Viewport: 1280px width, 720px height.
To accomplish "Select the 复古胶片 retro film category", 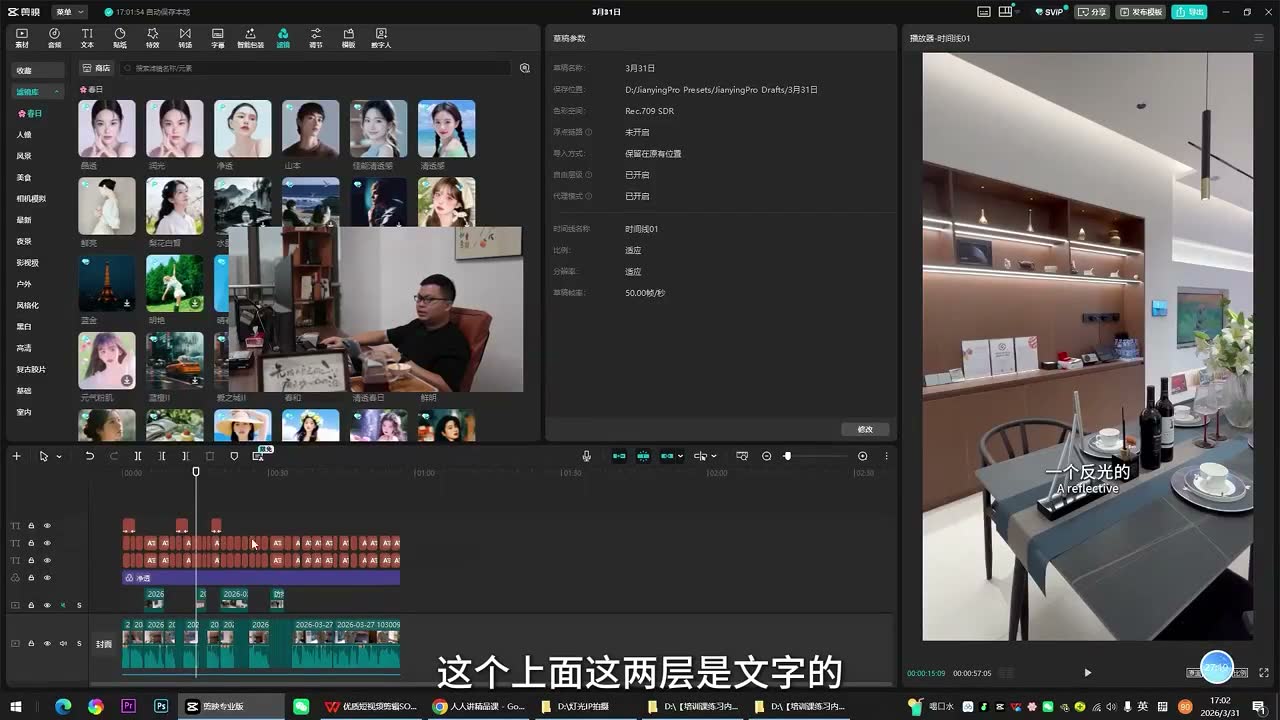I will pos(31,369).
